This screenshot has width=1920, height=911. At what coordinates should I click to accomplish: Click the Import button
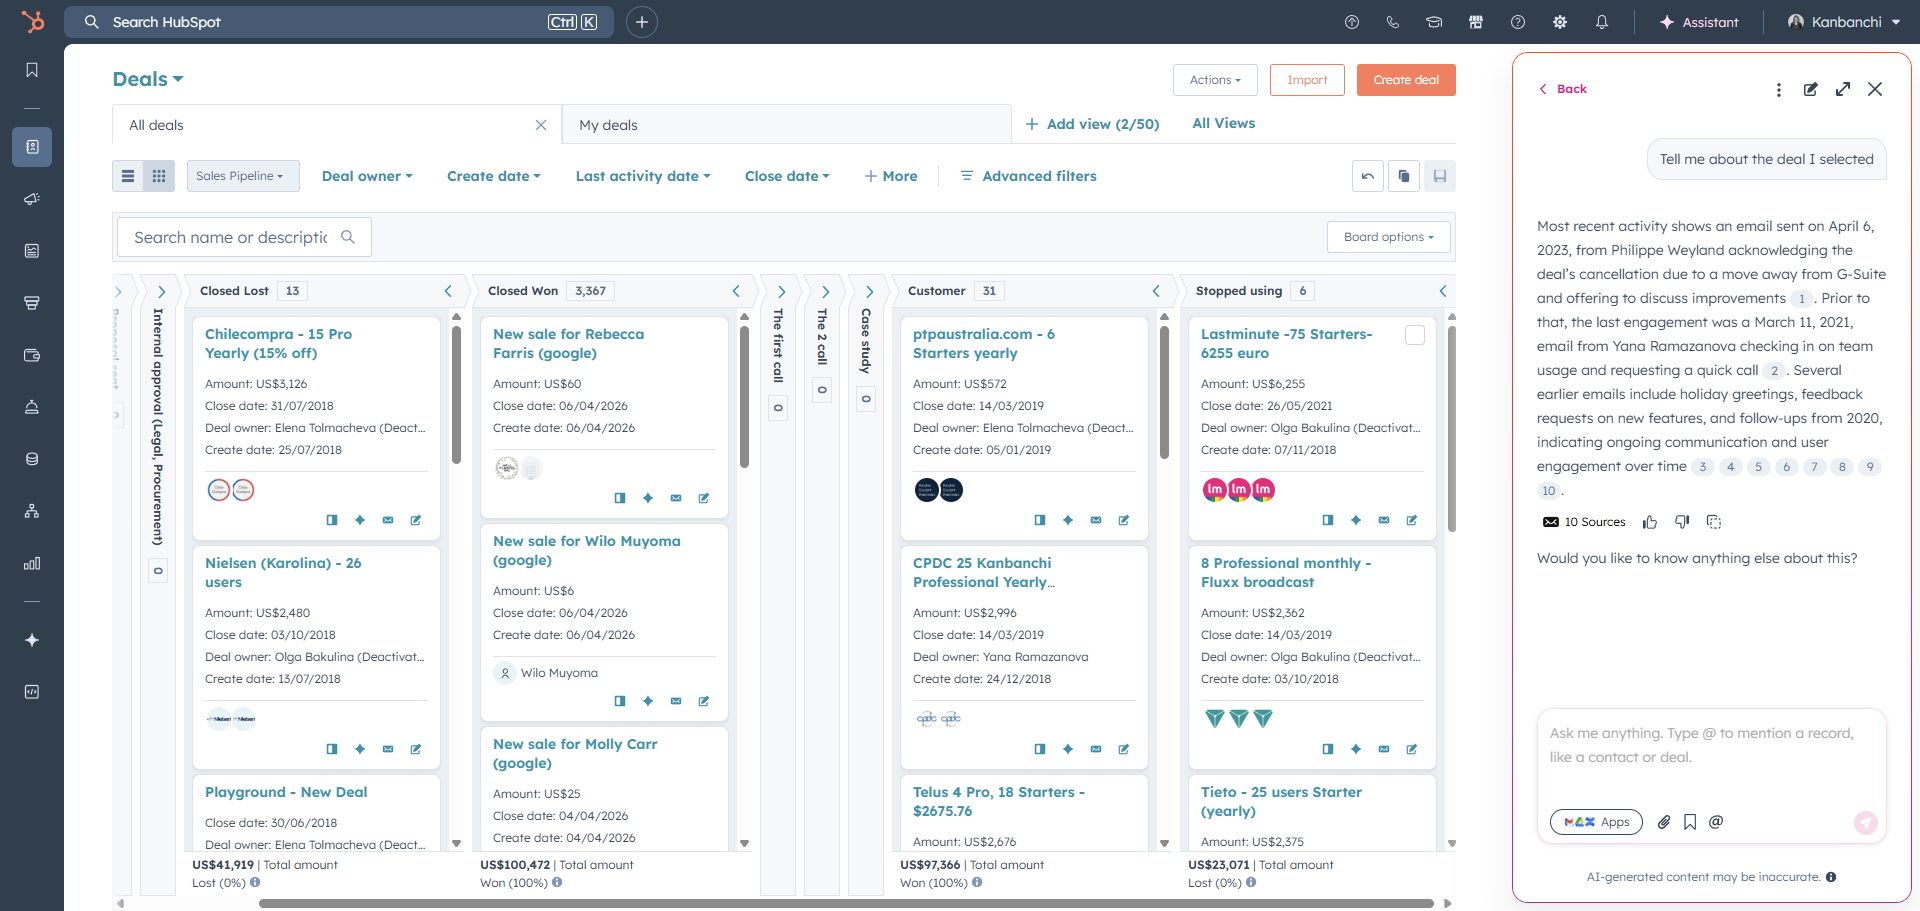[x=1307, y=80]
